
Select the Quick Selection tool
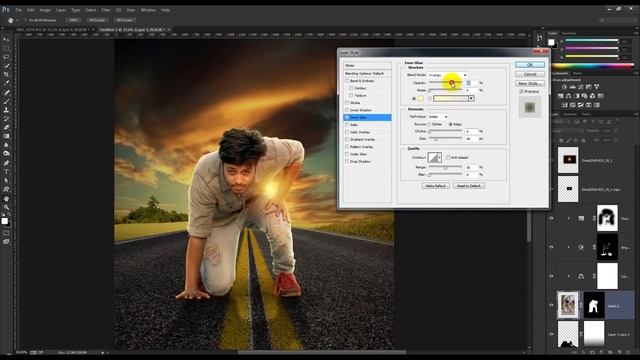[6, 65]
